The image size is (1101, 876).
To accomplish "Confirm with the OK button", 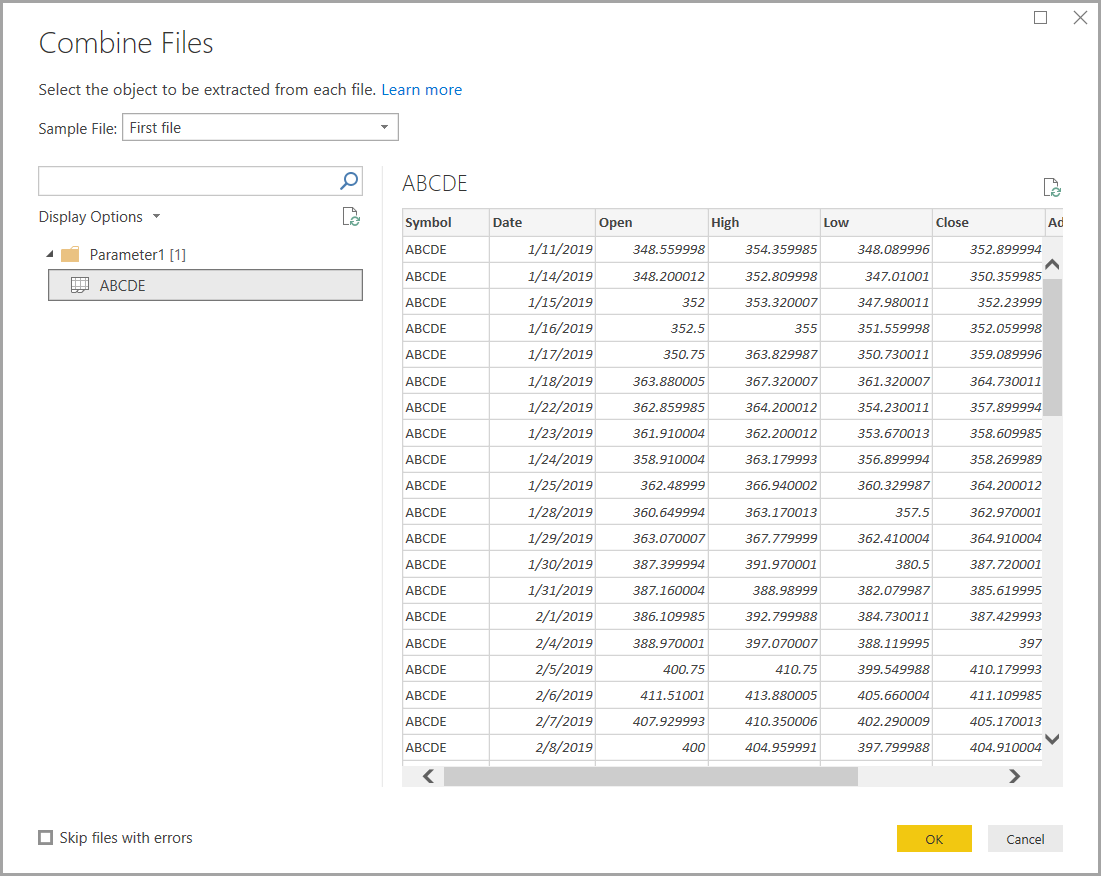I will click(934, 839).
